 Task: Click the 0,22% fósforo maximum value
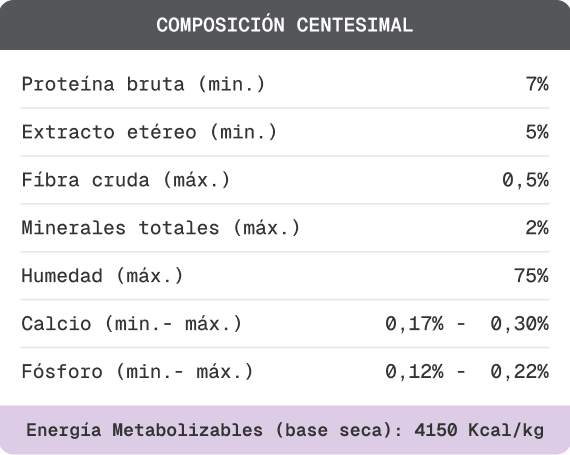pyautogui.click(x=520, y=372)
